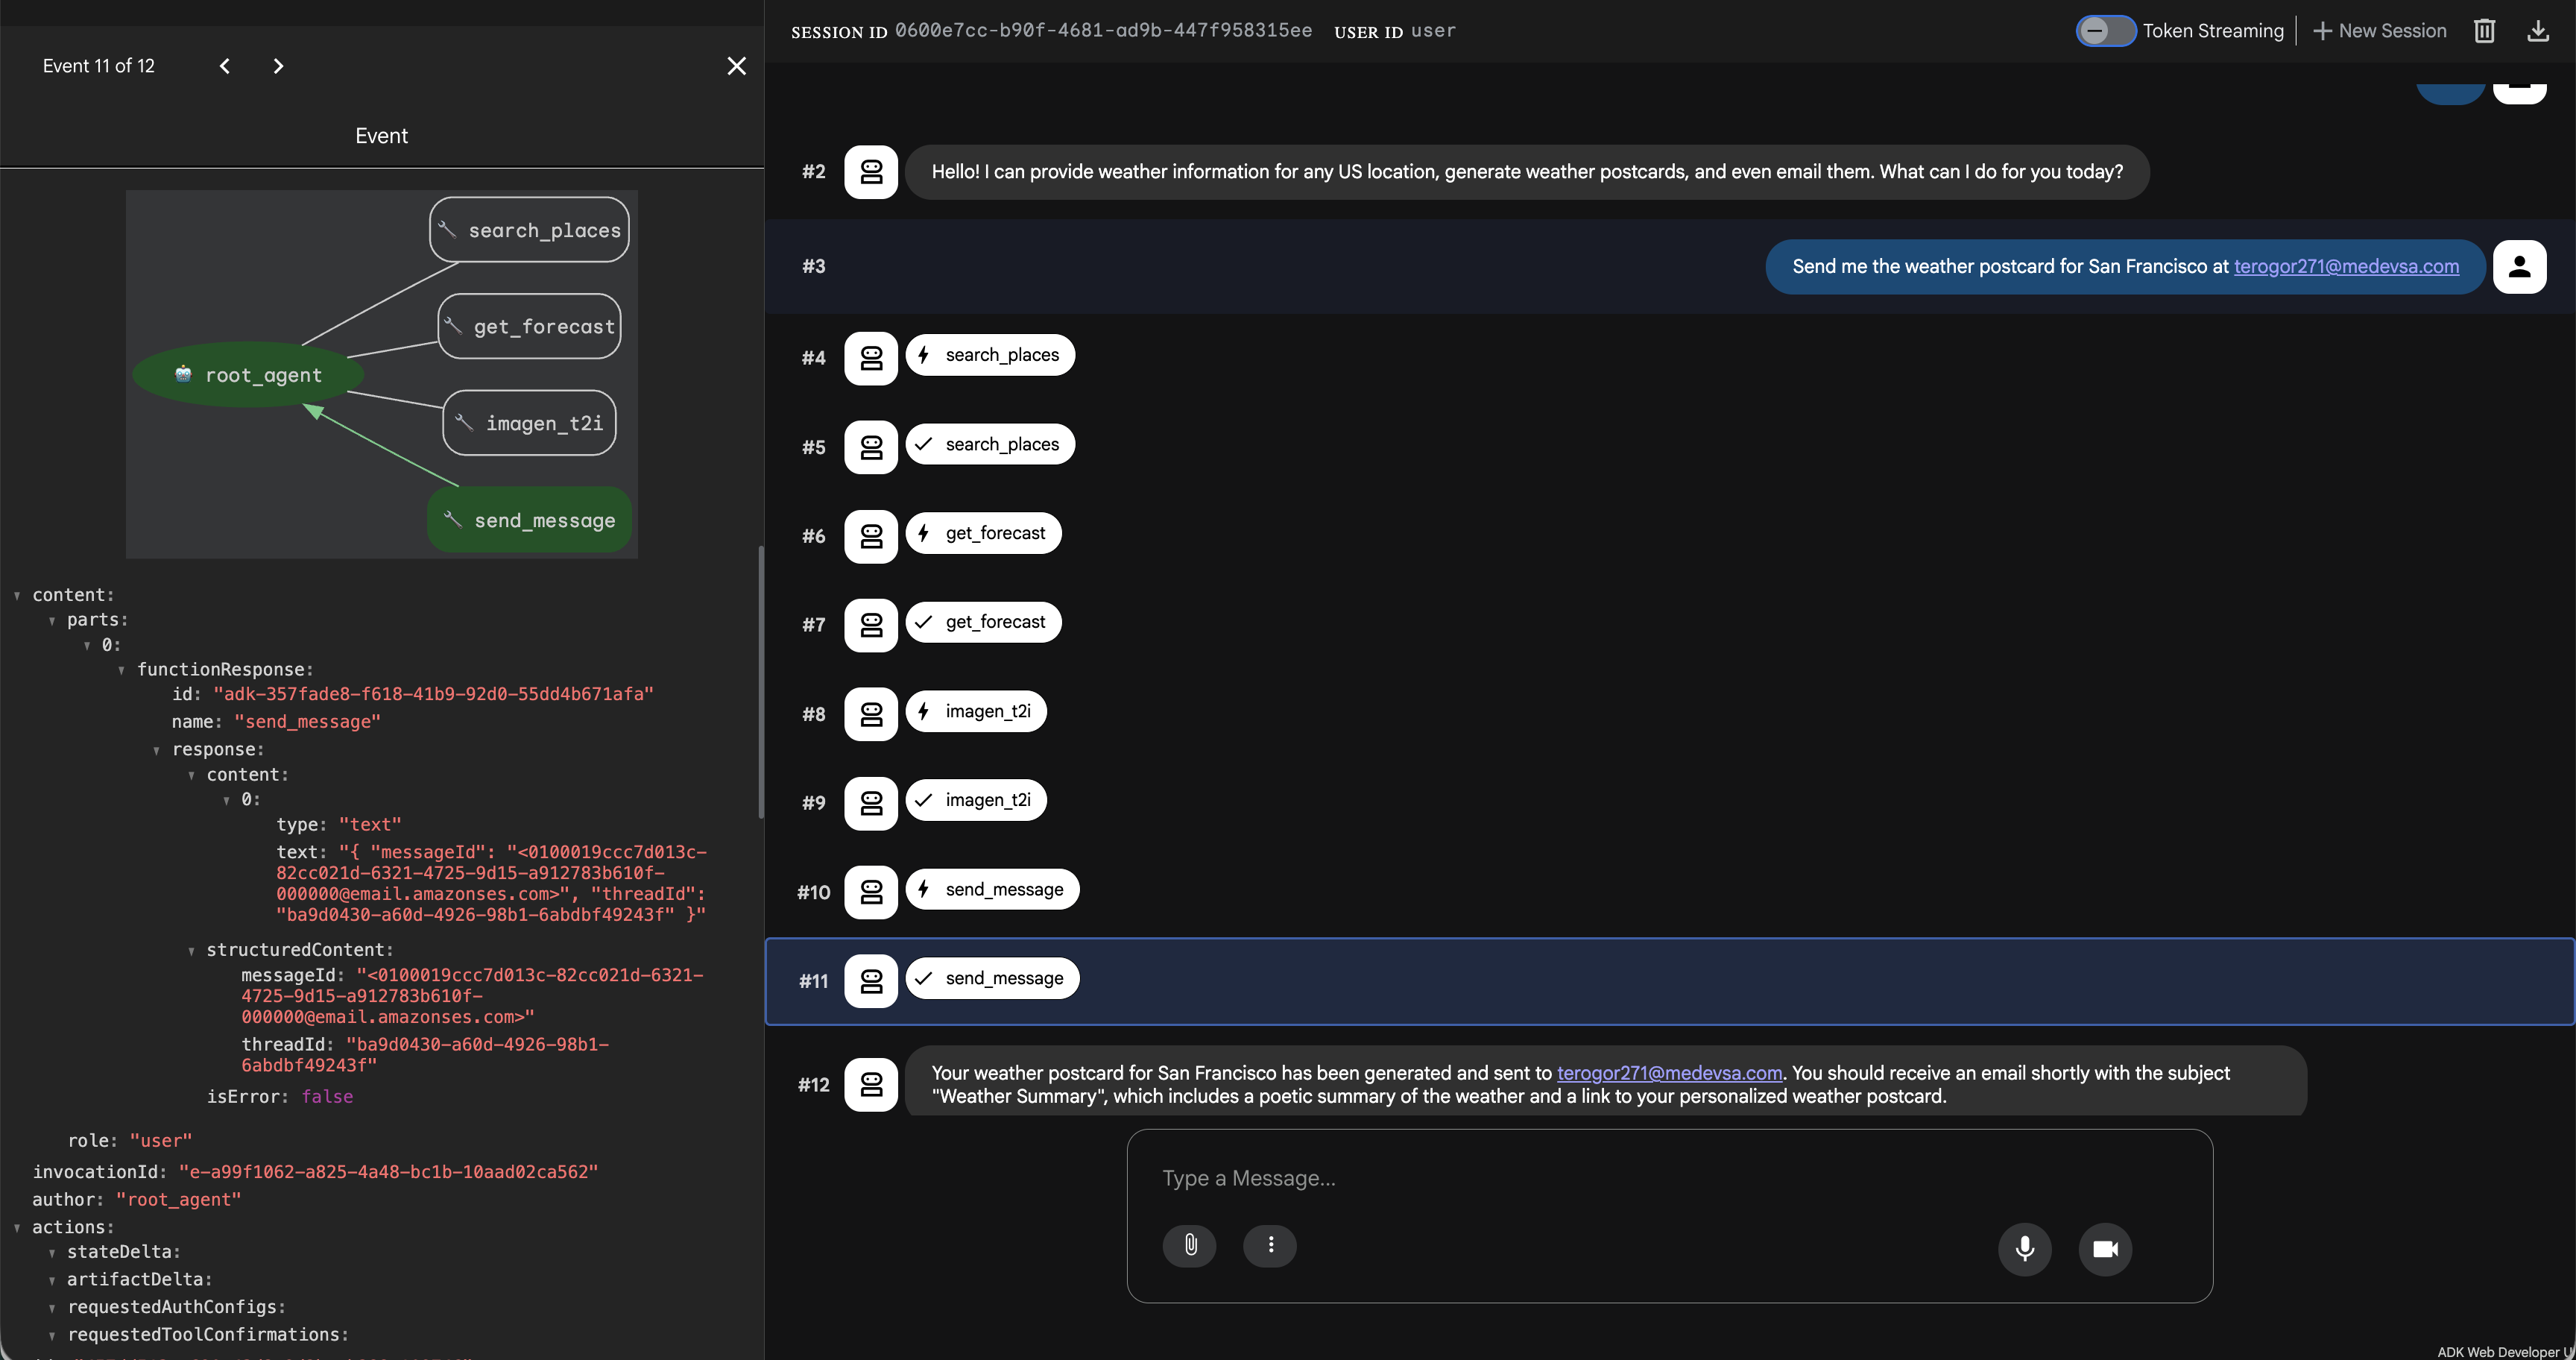The width and height of the screenshot is (2576, 1360).
Task: Click the download session icon
Action: [x=2539, y=30]
